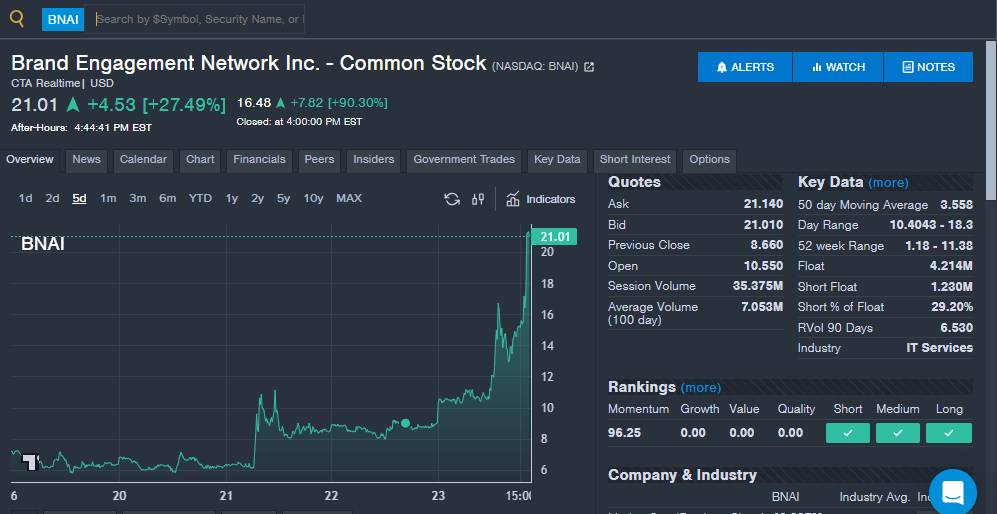
Task: Expand Key Data with the more link
Action: [x=888, y=183]
